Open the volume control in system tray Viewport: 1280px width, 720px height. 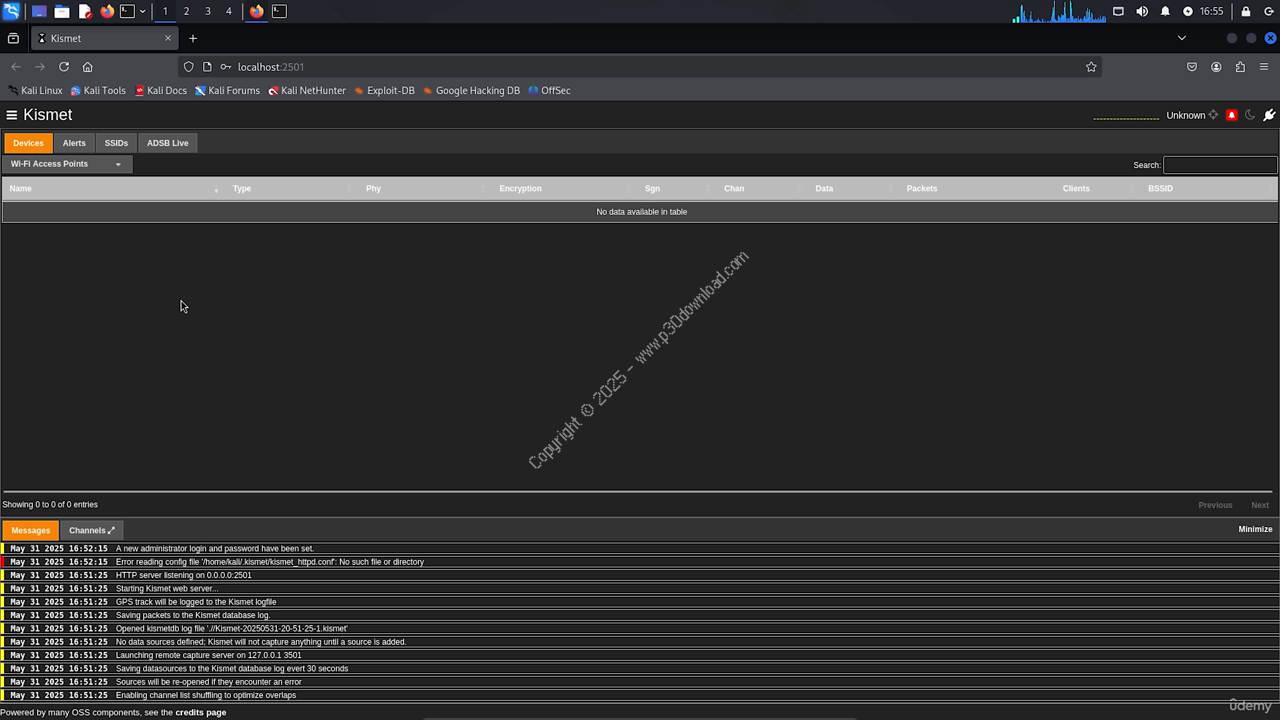(x=1142, y=11)
